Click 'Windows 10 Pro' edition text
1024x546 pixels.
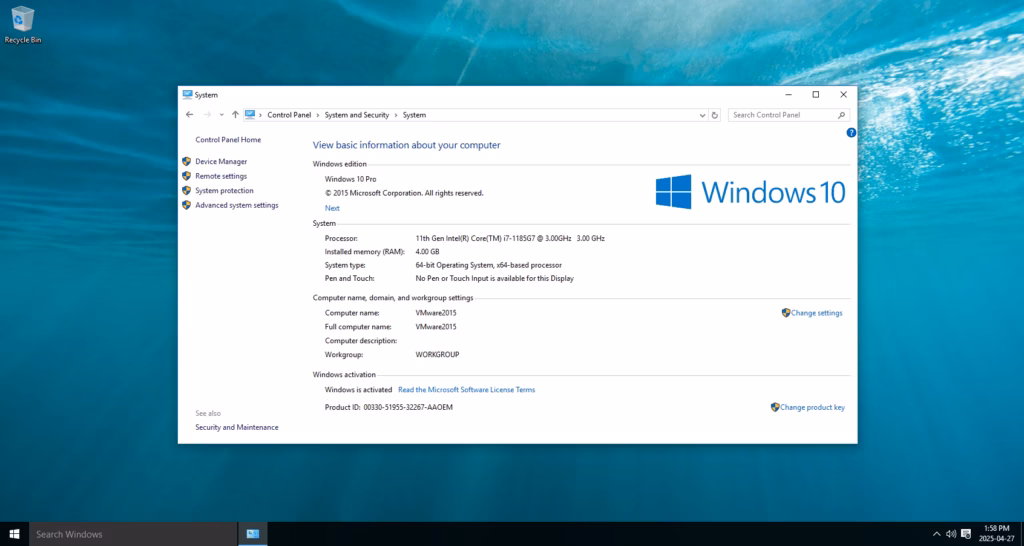pos(351,179)
